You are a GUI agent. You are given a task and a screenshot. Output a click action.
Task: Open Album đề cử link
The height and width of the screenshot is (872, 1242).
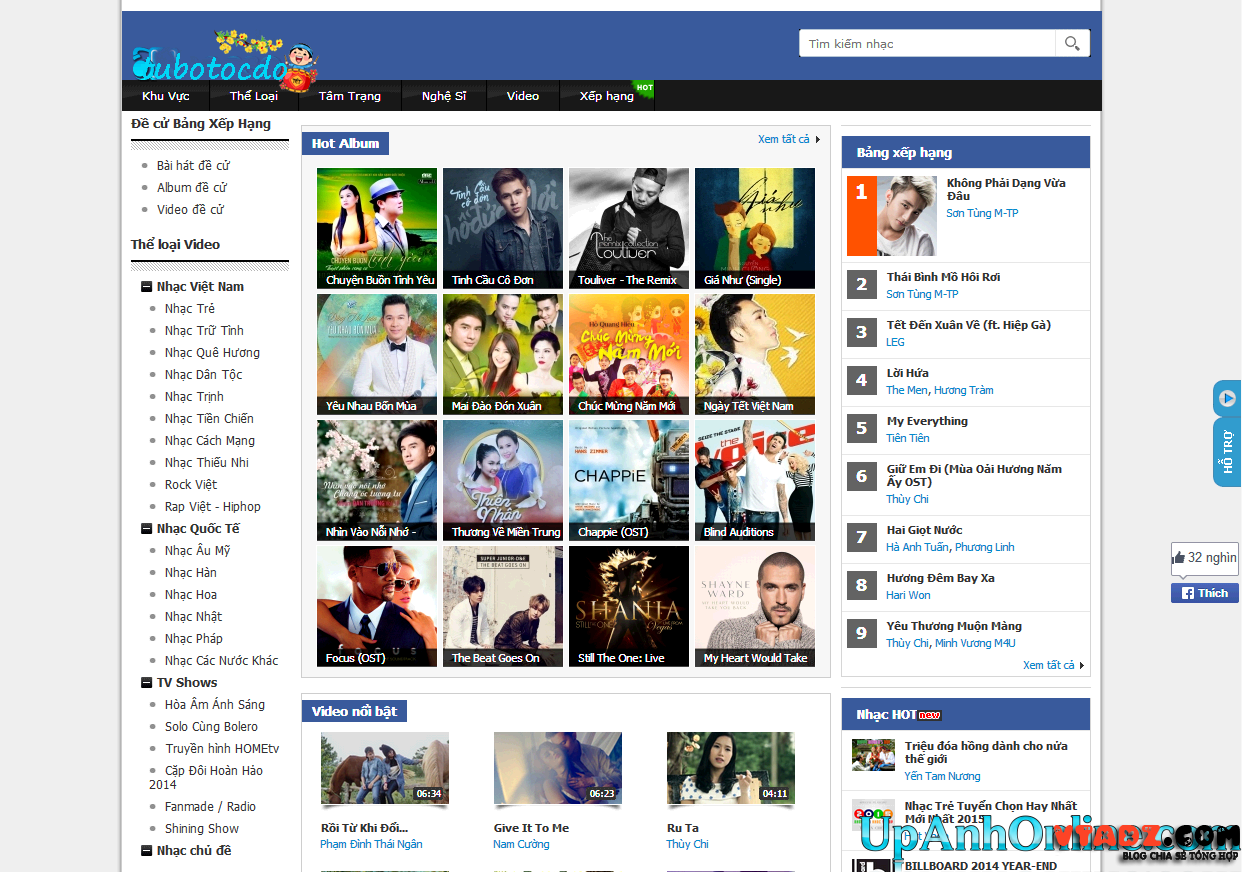pyautogui.click(x=192, y=188)
